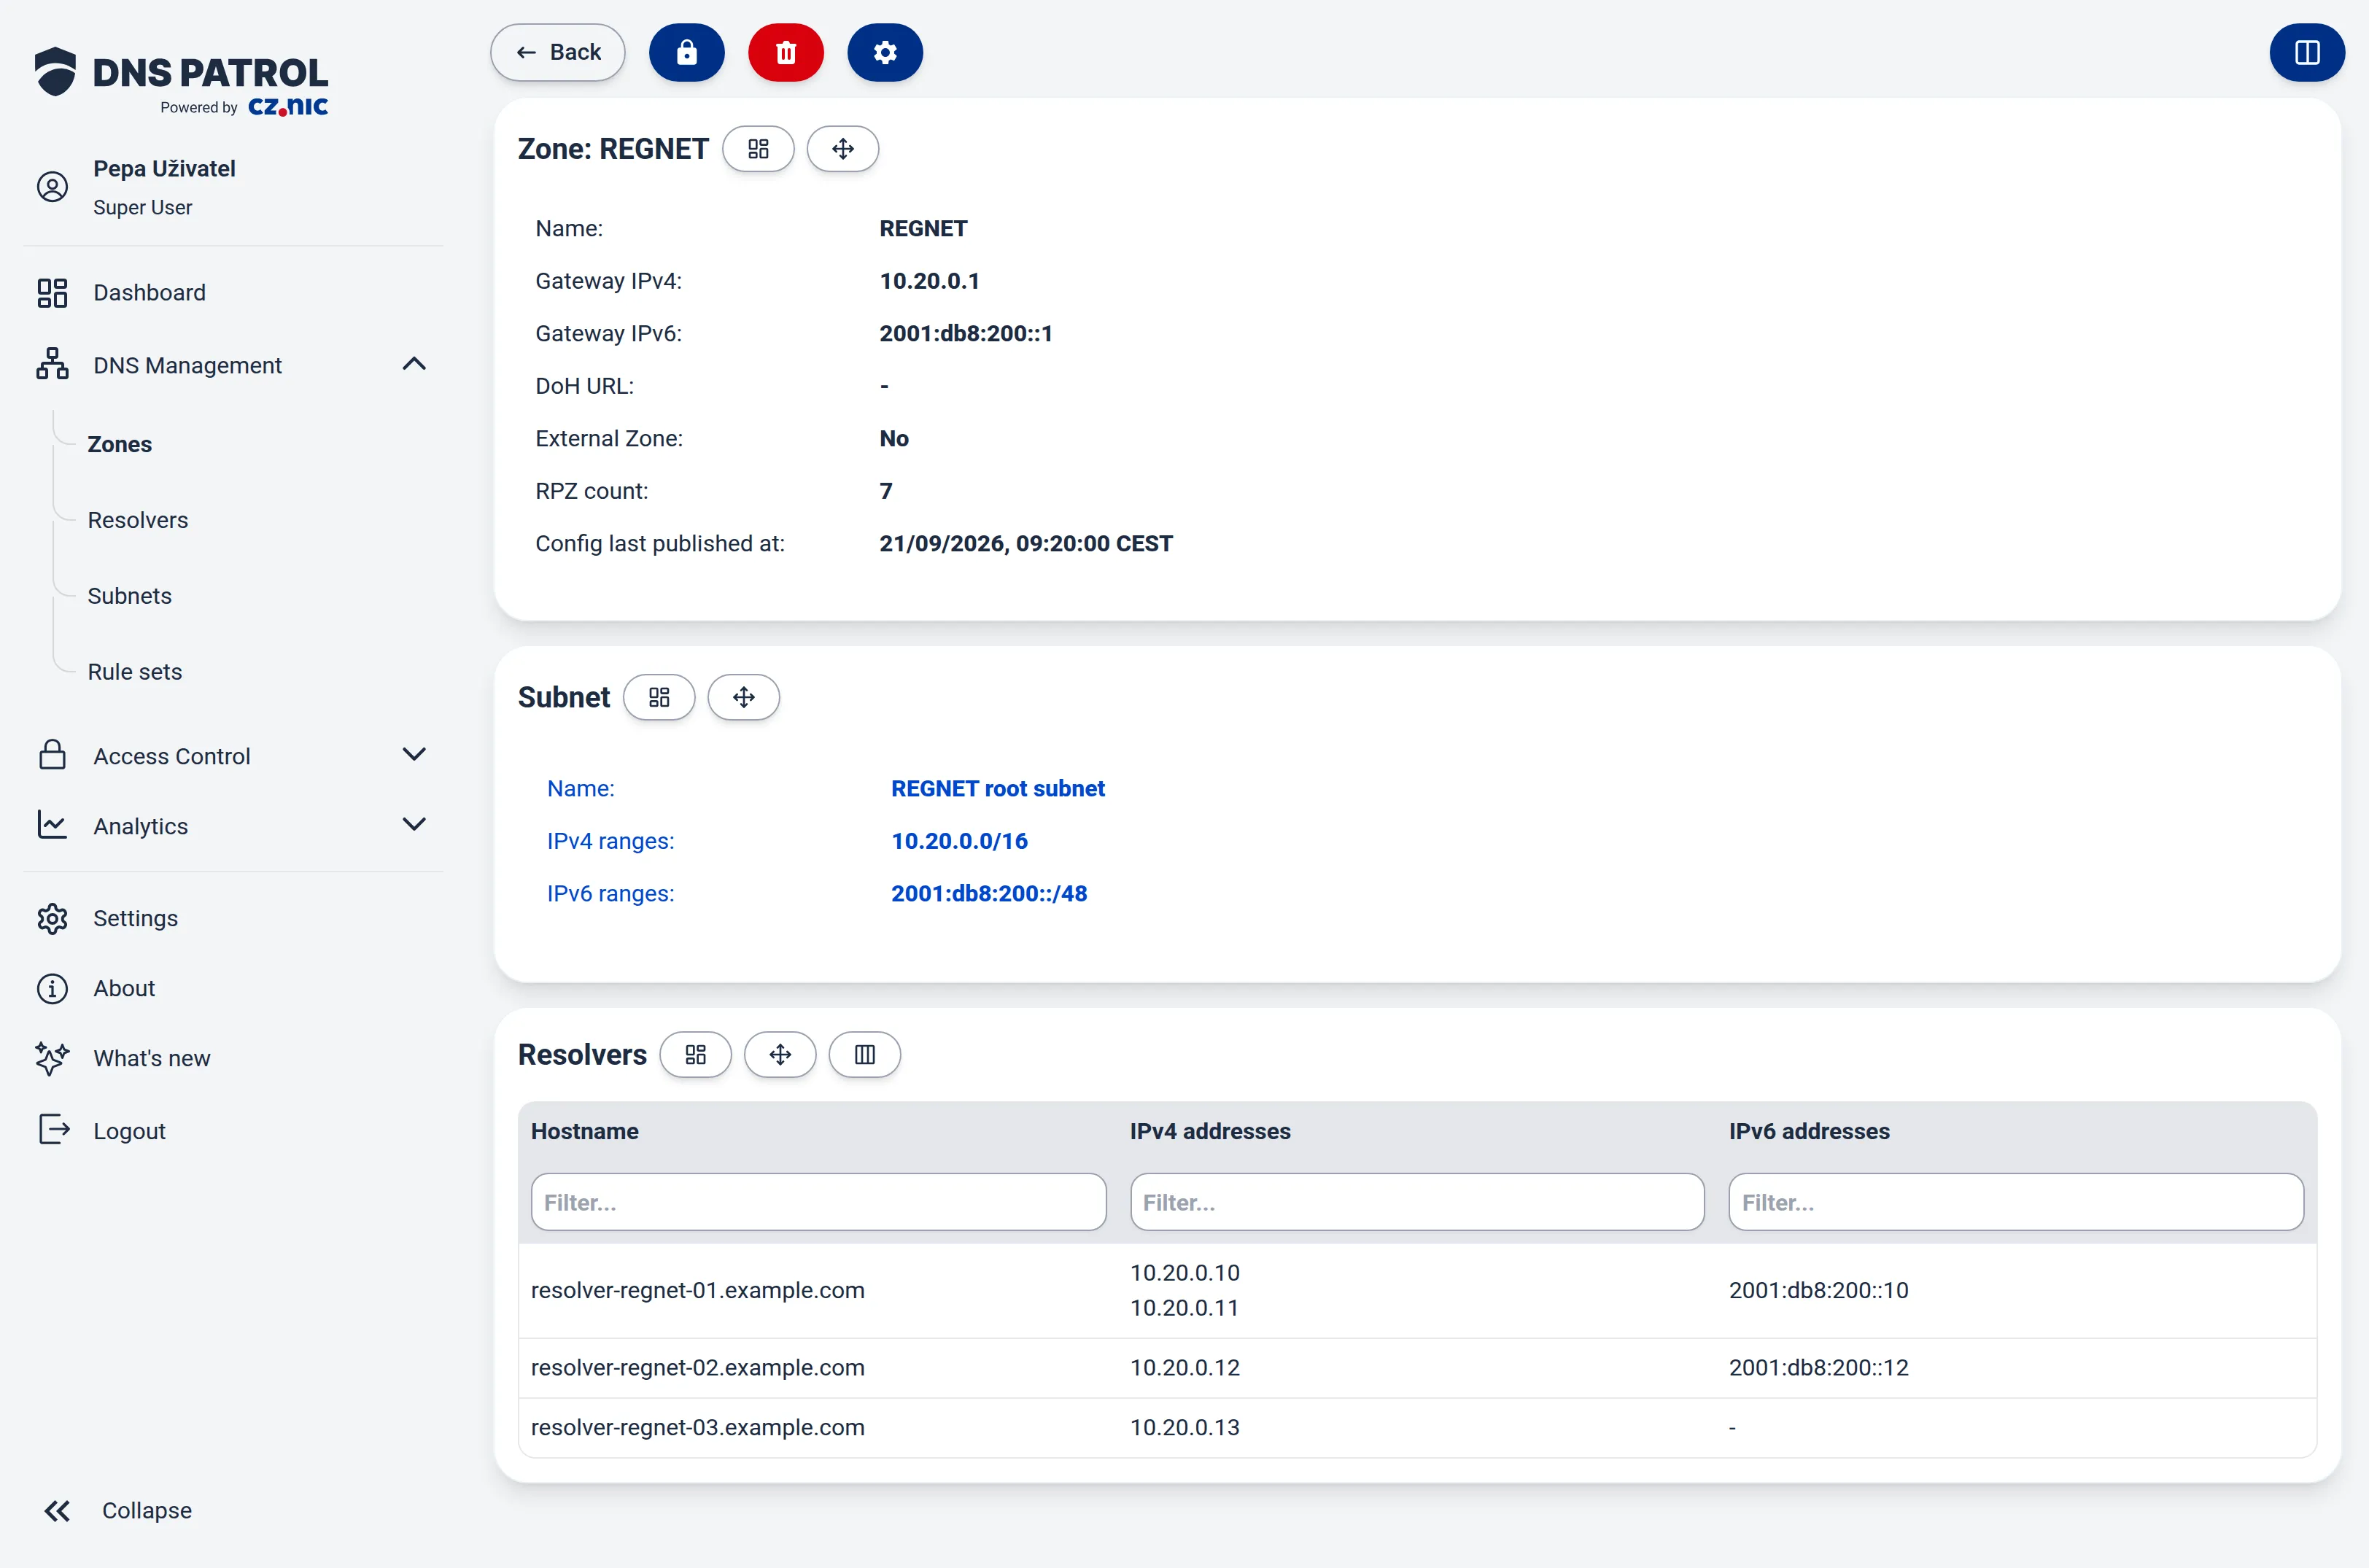2369x1568 pixels.
Task: Open the REGNET root subnet link
Action: tap(997, 788)
